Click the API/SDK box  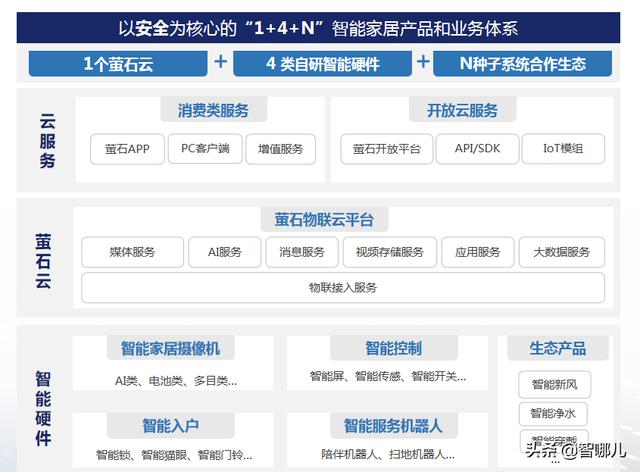click(478, 149)
